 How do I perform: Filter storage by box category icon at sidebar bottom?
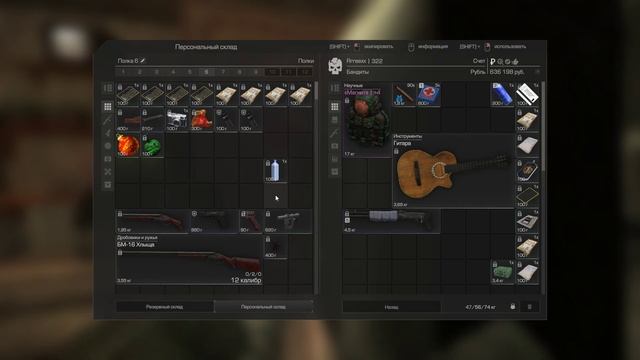[108, 185]
